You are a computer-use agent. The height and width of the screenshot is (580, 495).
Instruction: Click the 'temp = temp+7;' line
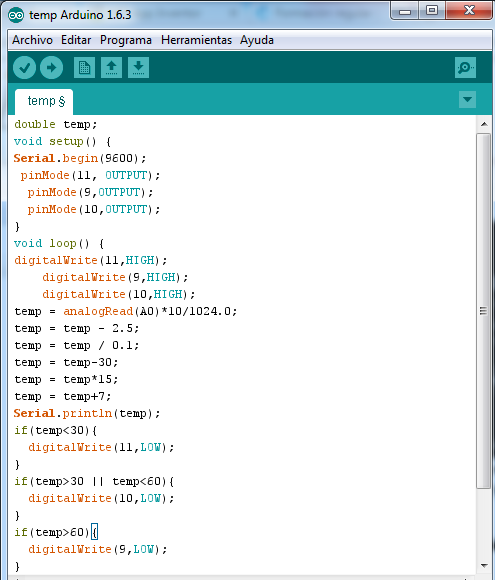coord(63,397)
